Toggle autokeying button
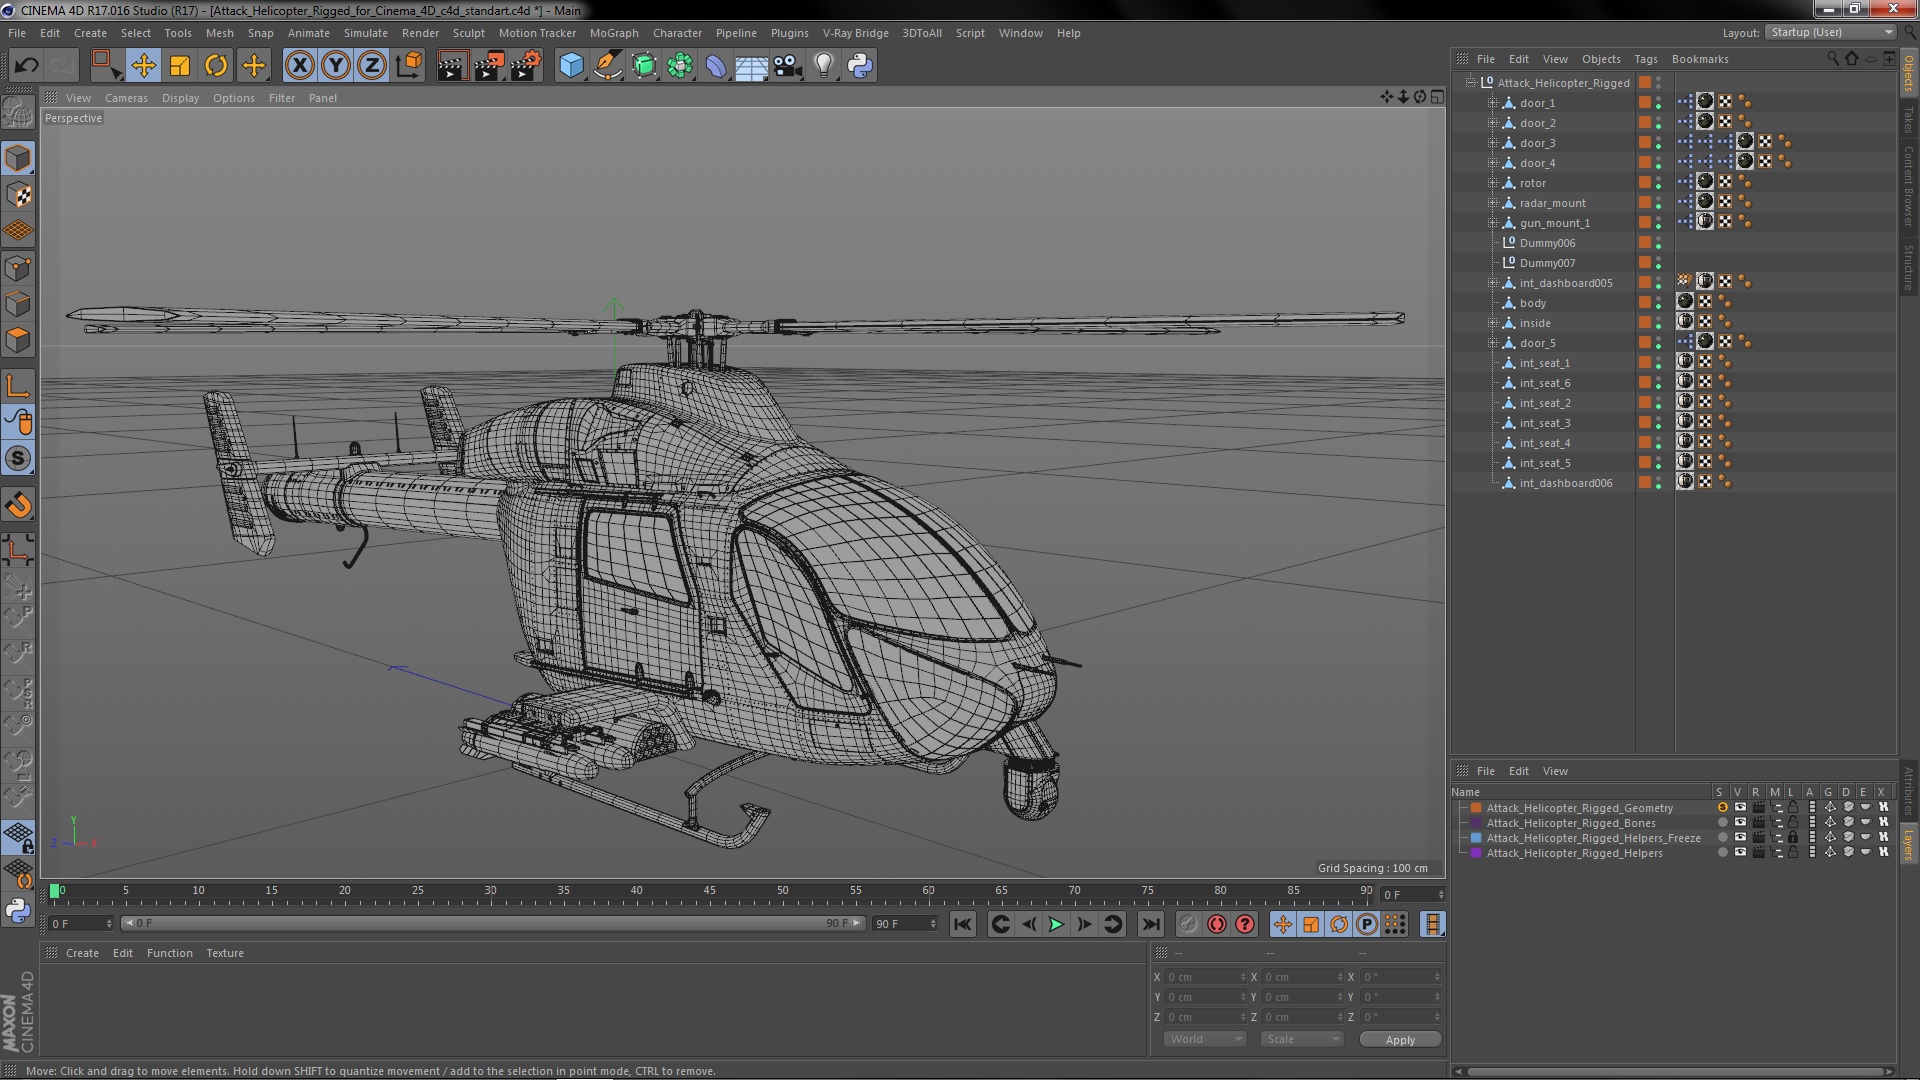The image size is (1920, 1080). tap(1216, 925)
